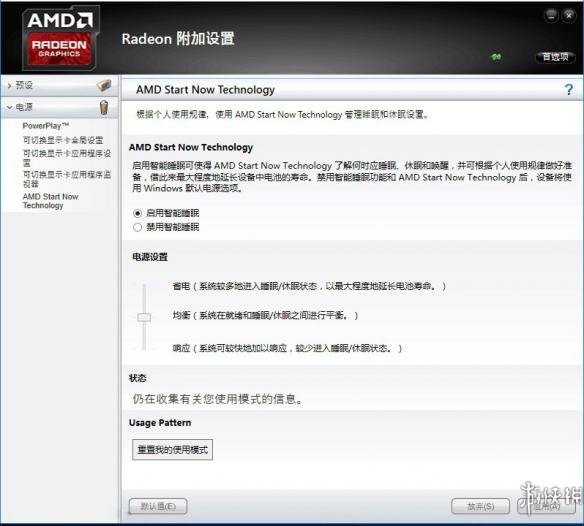The width and height of the screenshot is (584, 526).
Task: Select AMD Start Now Technology sidebar item
Action: (51, 201)
